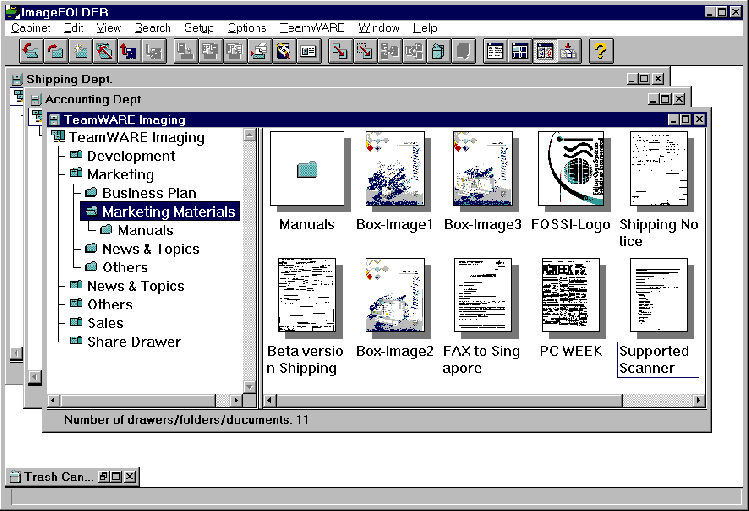
Task: Switch to list detail view icon
Action: point(495,51)
